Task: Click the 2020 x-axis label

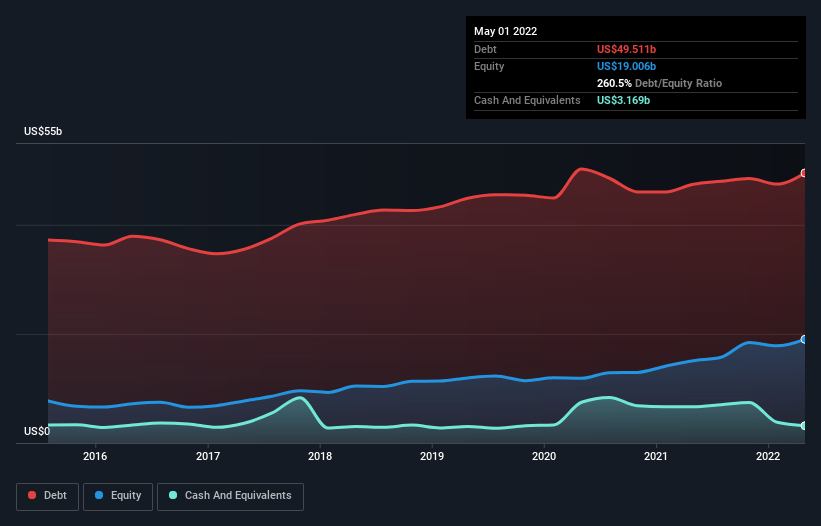Action: (x=544, y=456)
